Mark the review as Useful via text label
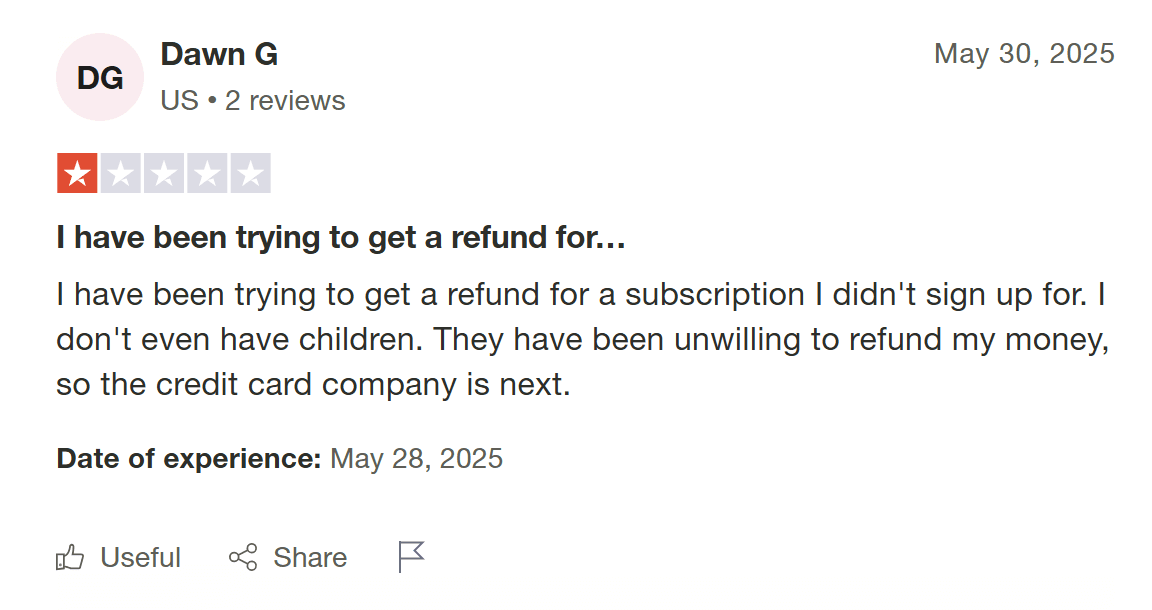The image size is (1152, 610). 141,557
